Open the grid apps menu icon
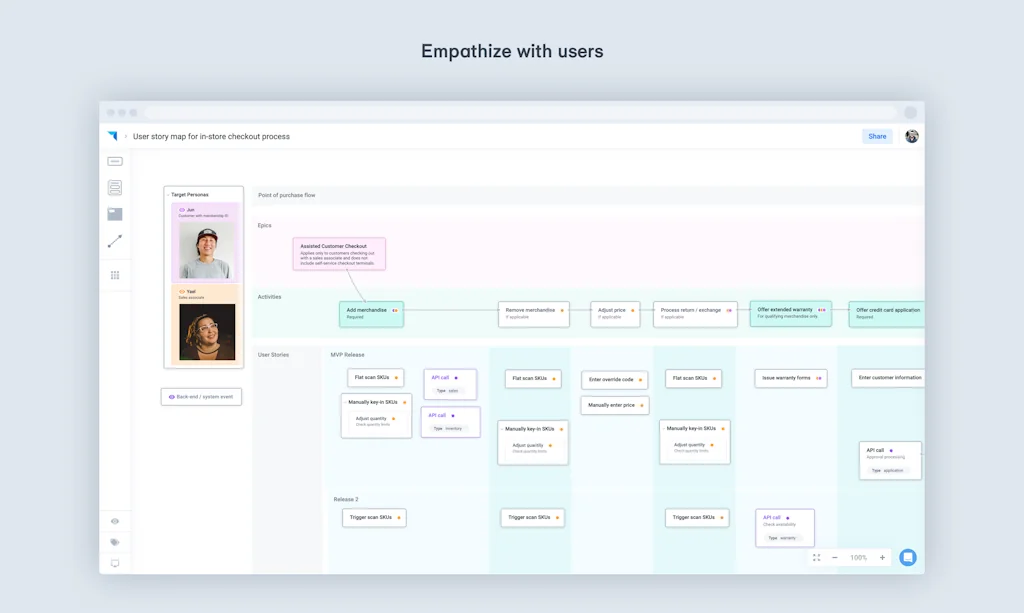The image size is (1024, 613). click(115, 275)
